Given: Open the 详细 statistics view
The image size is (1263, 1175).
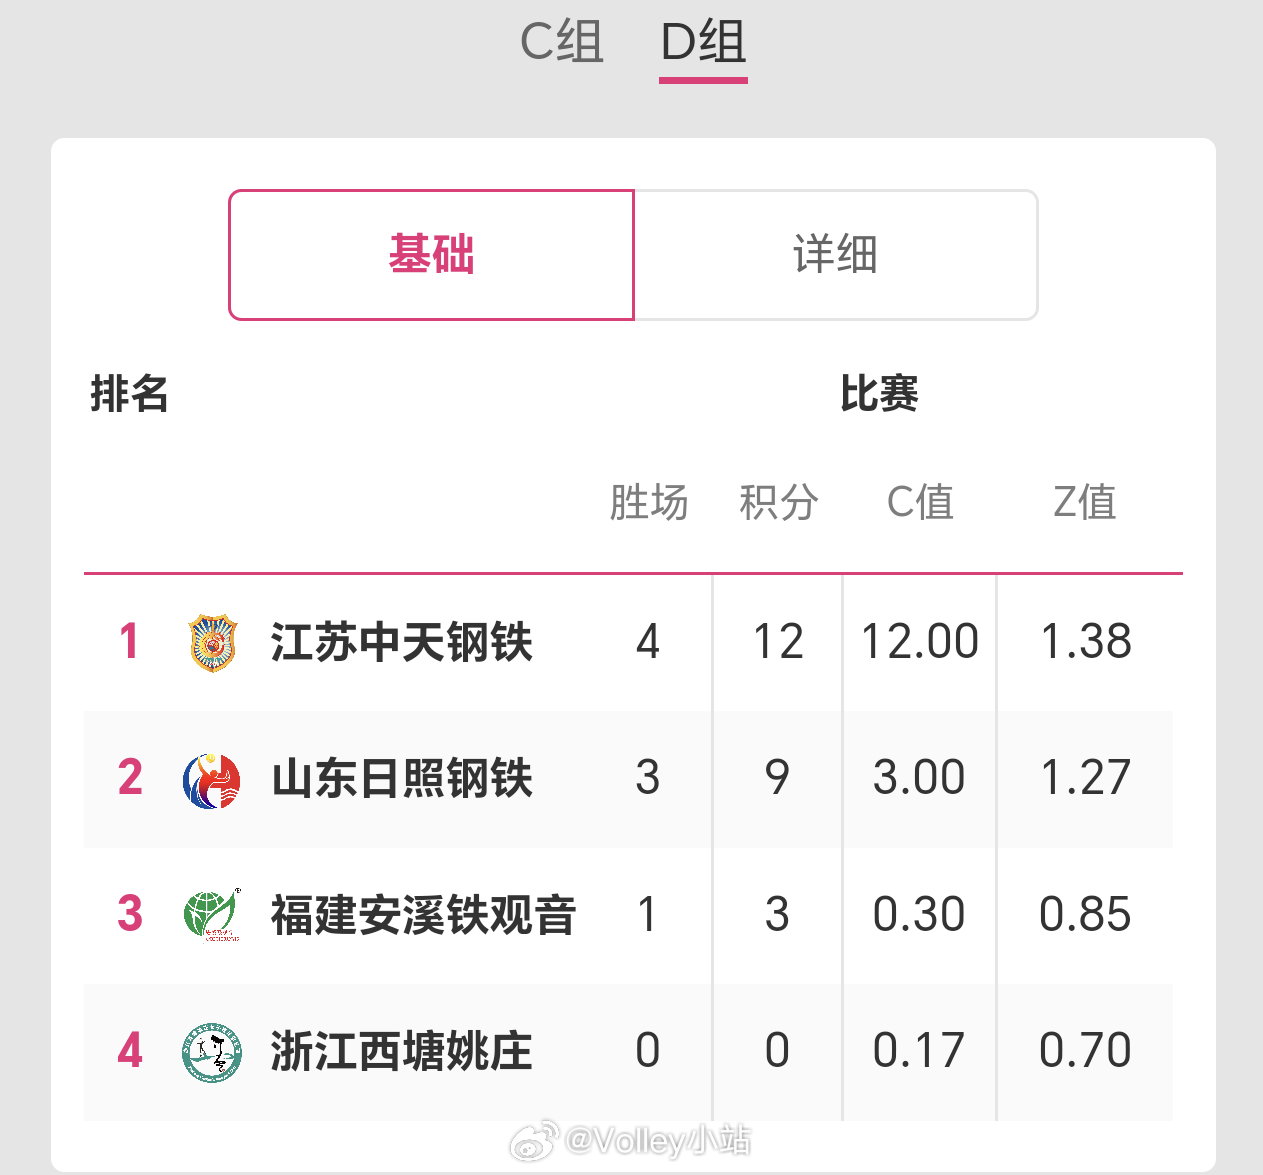Looking at the screenshot, I should [836, 255].
